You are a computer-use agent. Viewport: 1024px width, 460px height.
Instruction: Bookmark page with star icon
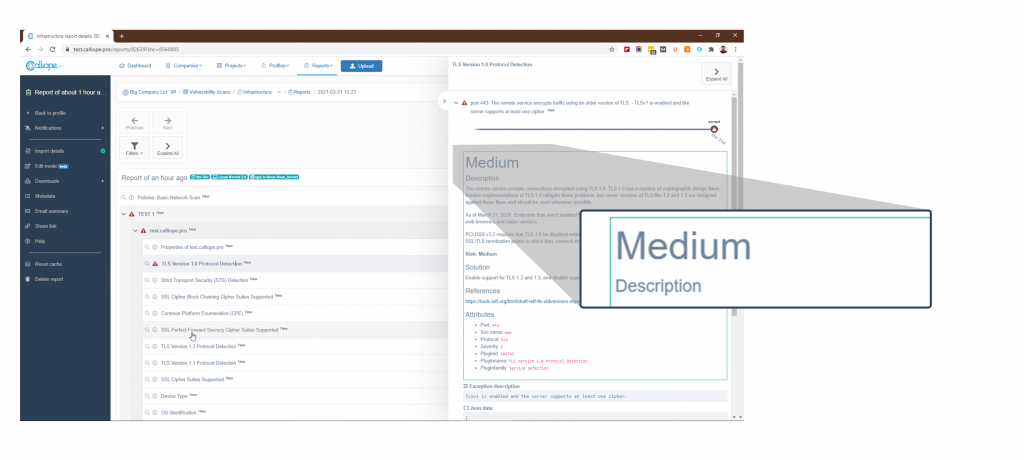pos(612,49)
